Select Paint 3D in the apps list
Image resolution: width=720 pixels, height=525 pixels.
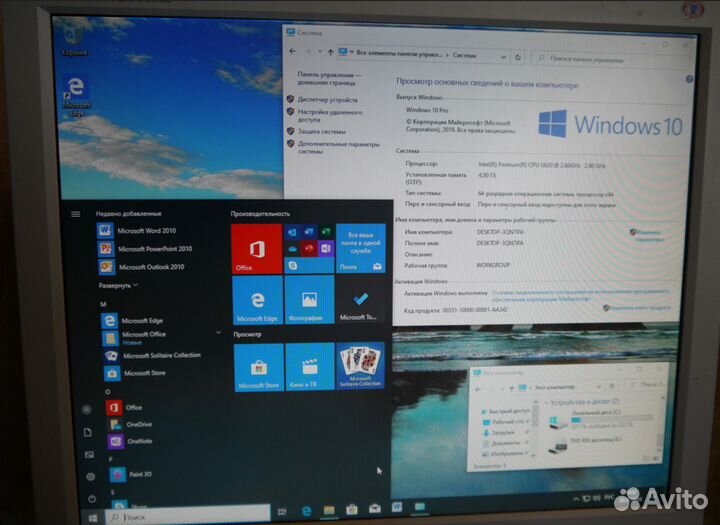(x=138, y=475)
